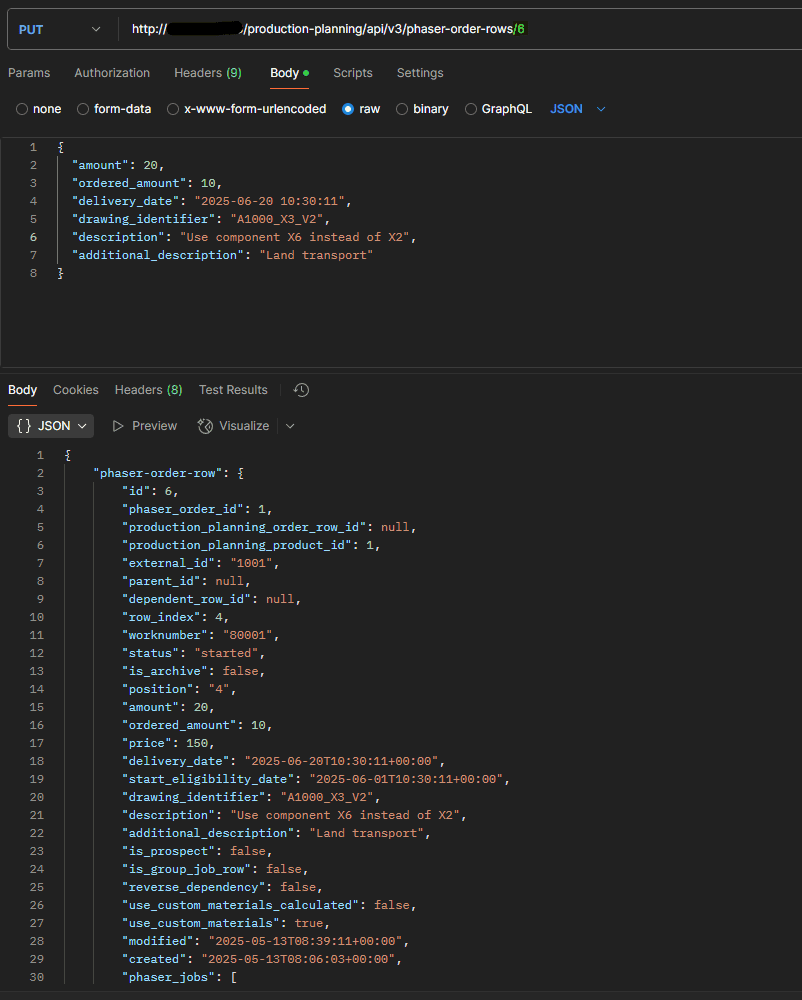Open the response Cookies tab

[76, 390]
